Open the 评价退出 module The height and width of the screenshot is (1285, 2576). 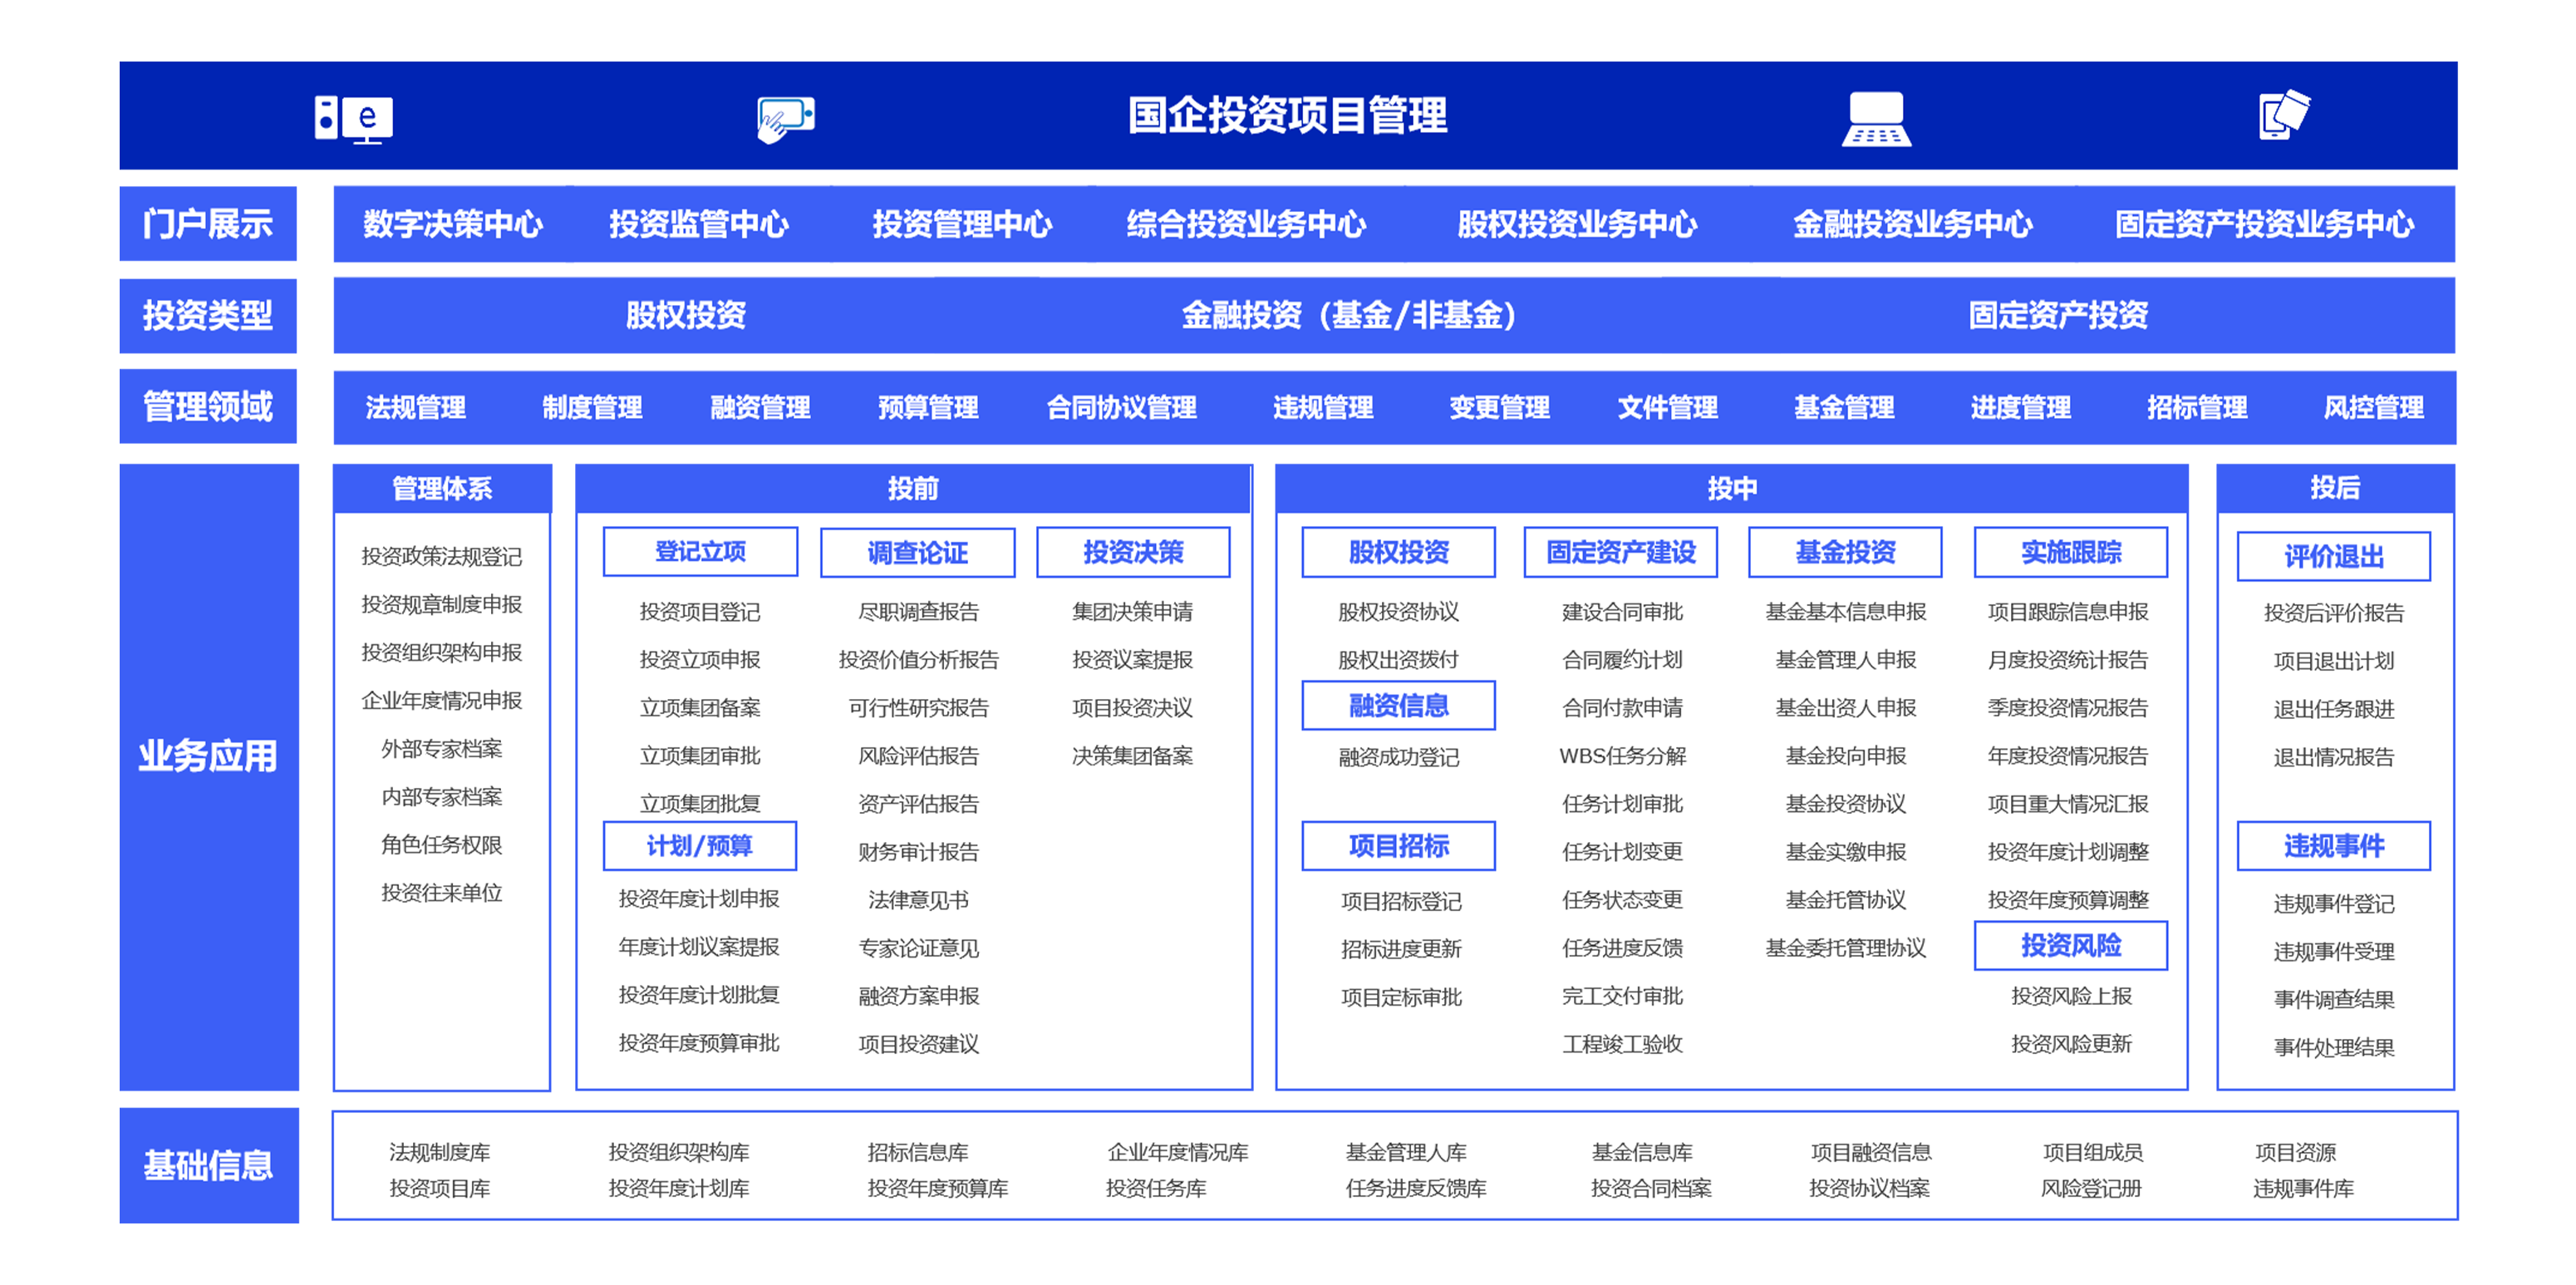2334,556
